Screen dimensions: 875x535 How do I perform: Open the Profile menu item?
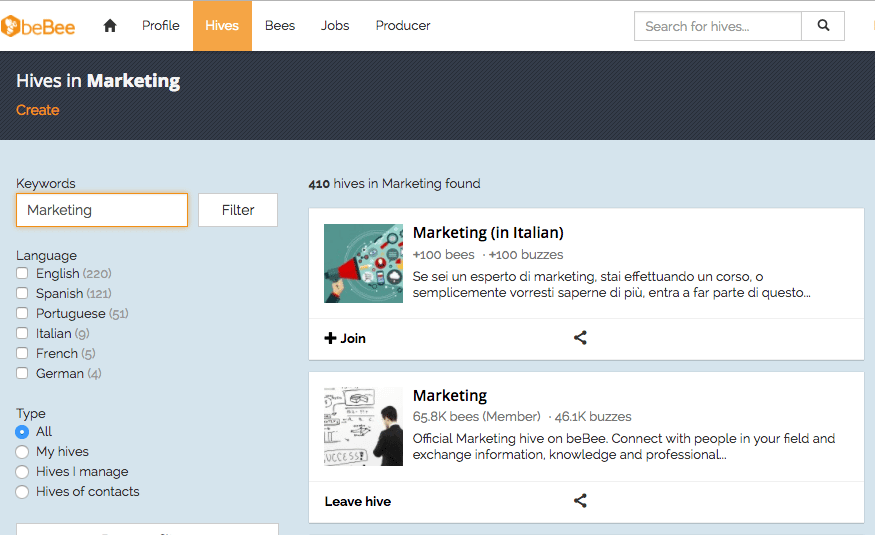pyautogui.click(x=160, y=26)
